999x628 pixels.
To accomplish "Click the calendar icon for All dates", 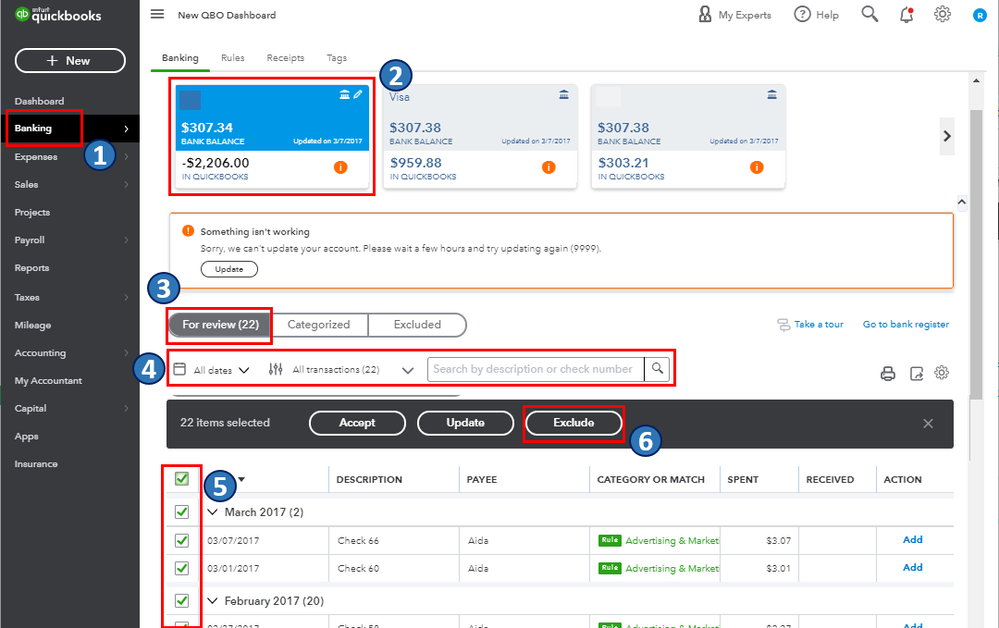I will (x=180, y=369).
